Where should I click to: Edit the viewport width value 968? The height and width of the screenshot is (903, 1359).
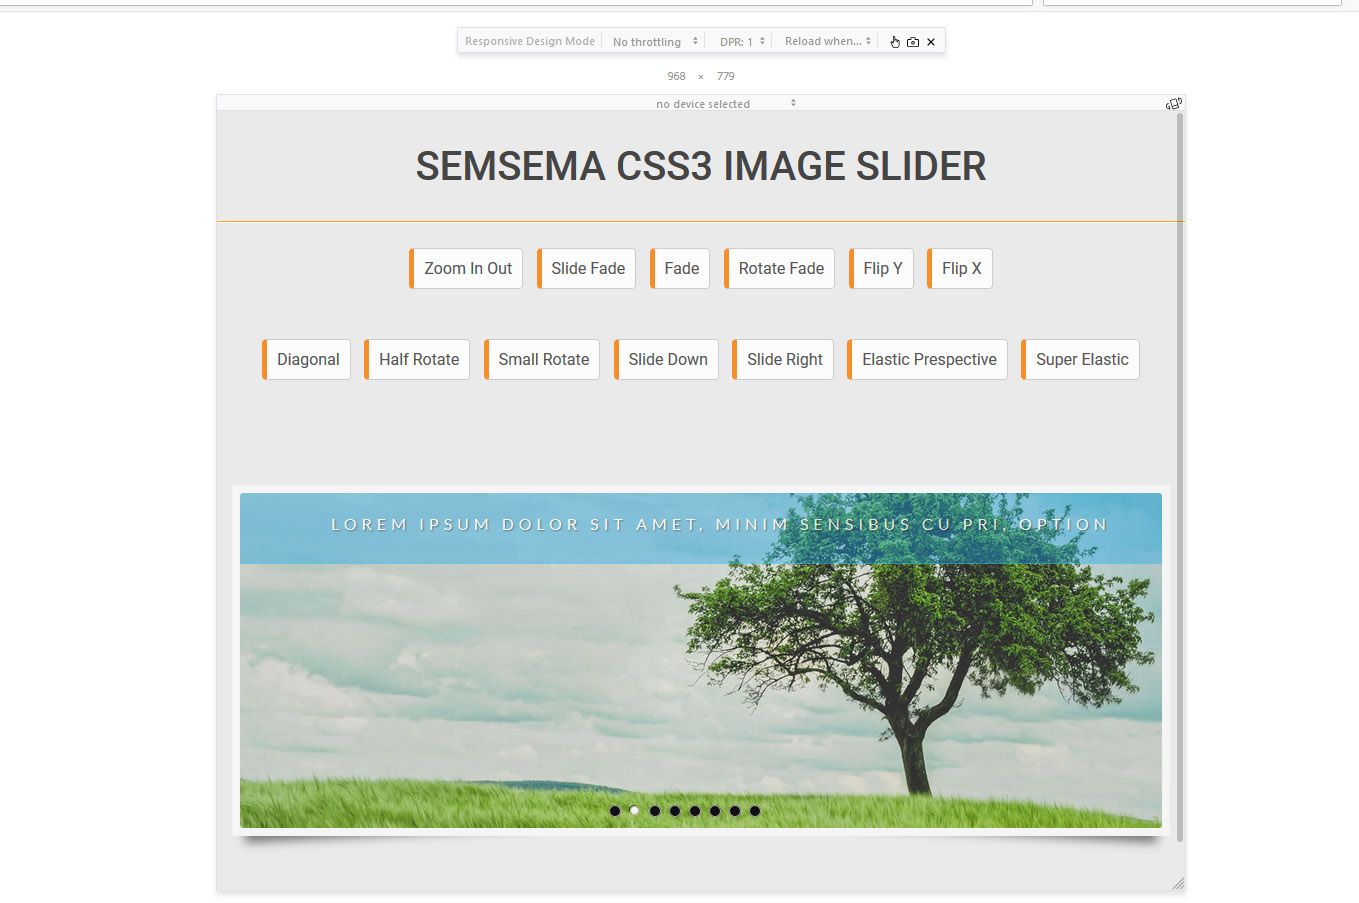click(x=677, y=76)
